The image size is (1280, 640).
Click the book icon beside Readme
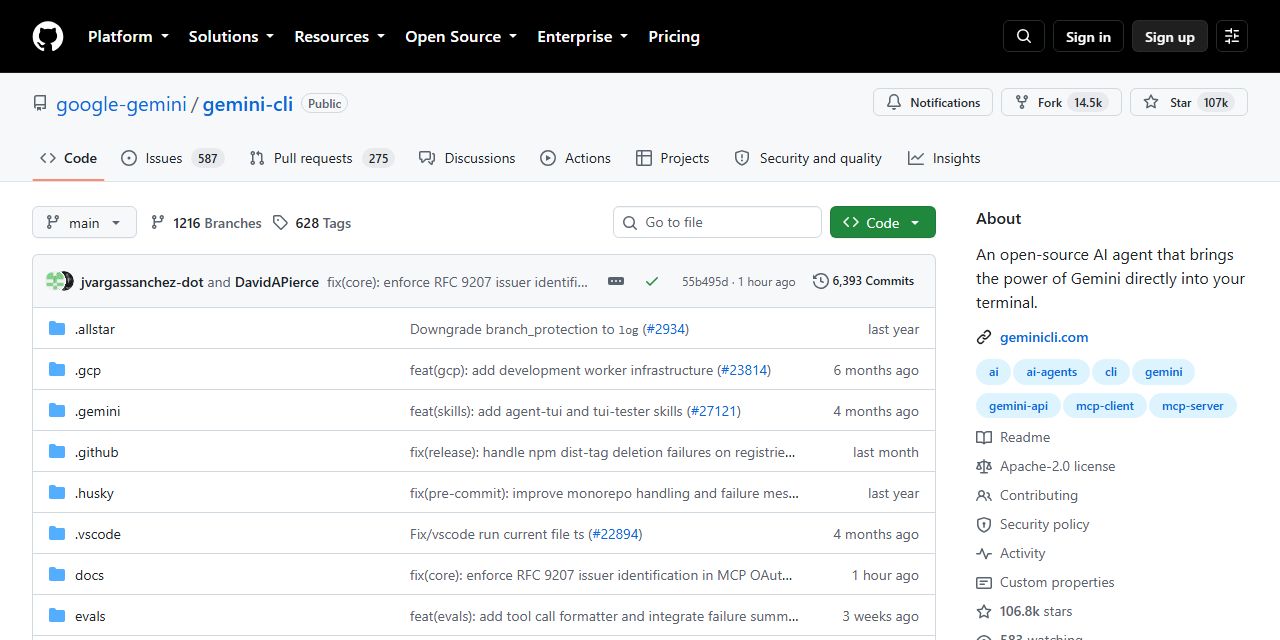pos(984,437)
